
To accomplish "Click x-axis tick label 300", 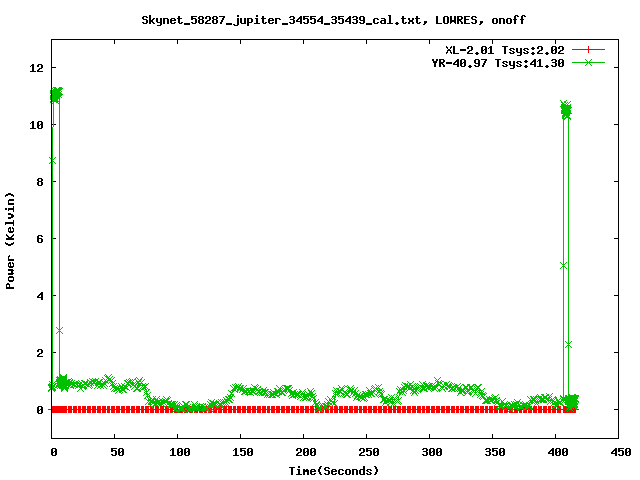I will click(432, 452).
